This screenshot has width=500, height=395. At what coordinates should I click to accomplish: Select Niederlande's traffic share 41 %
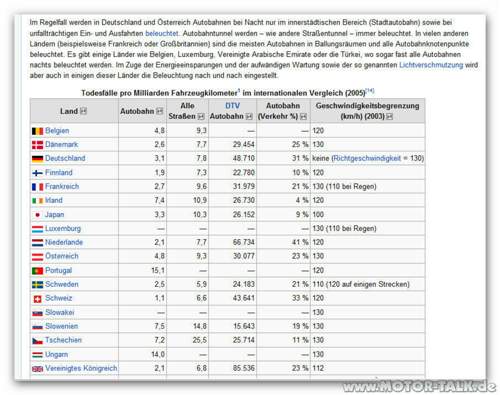[x=300, y=242]
